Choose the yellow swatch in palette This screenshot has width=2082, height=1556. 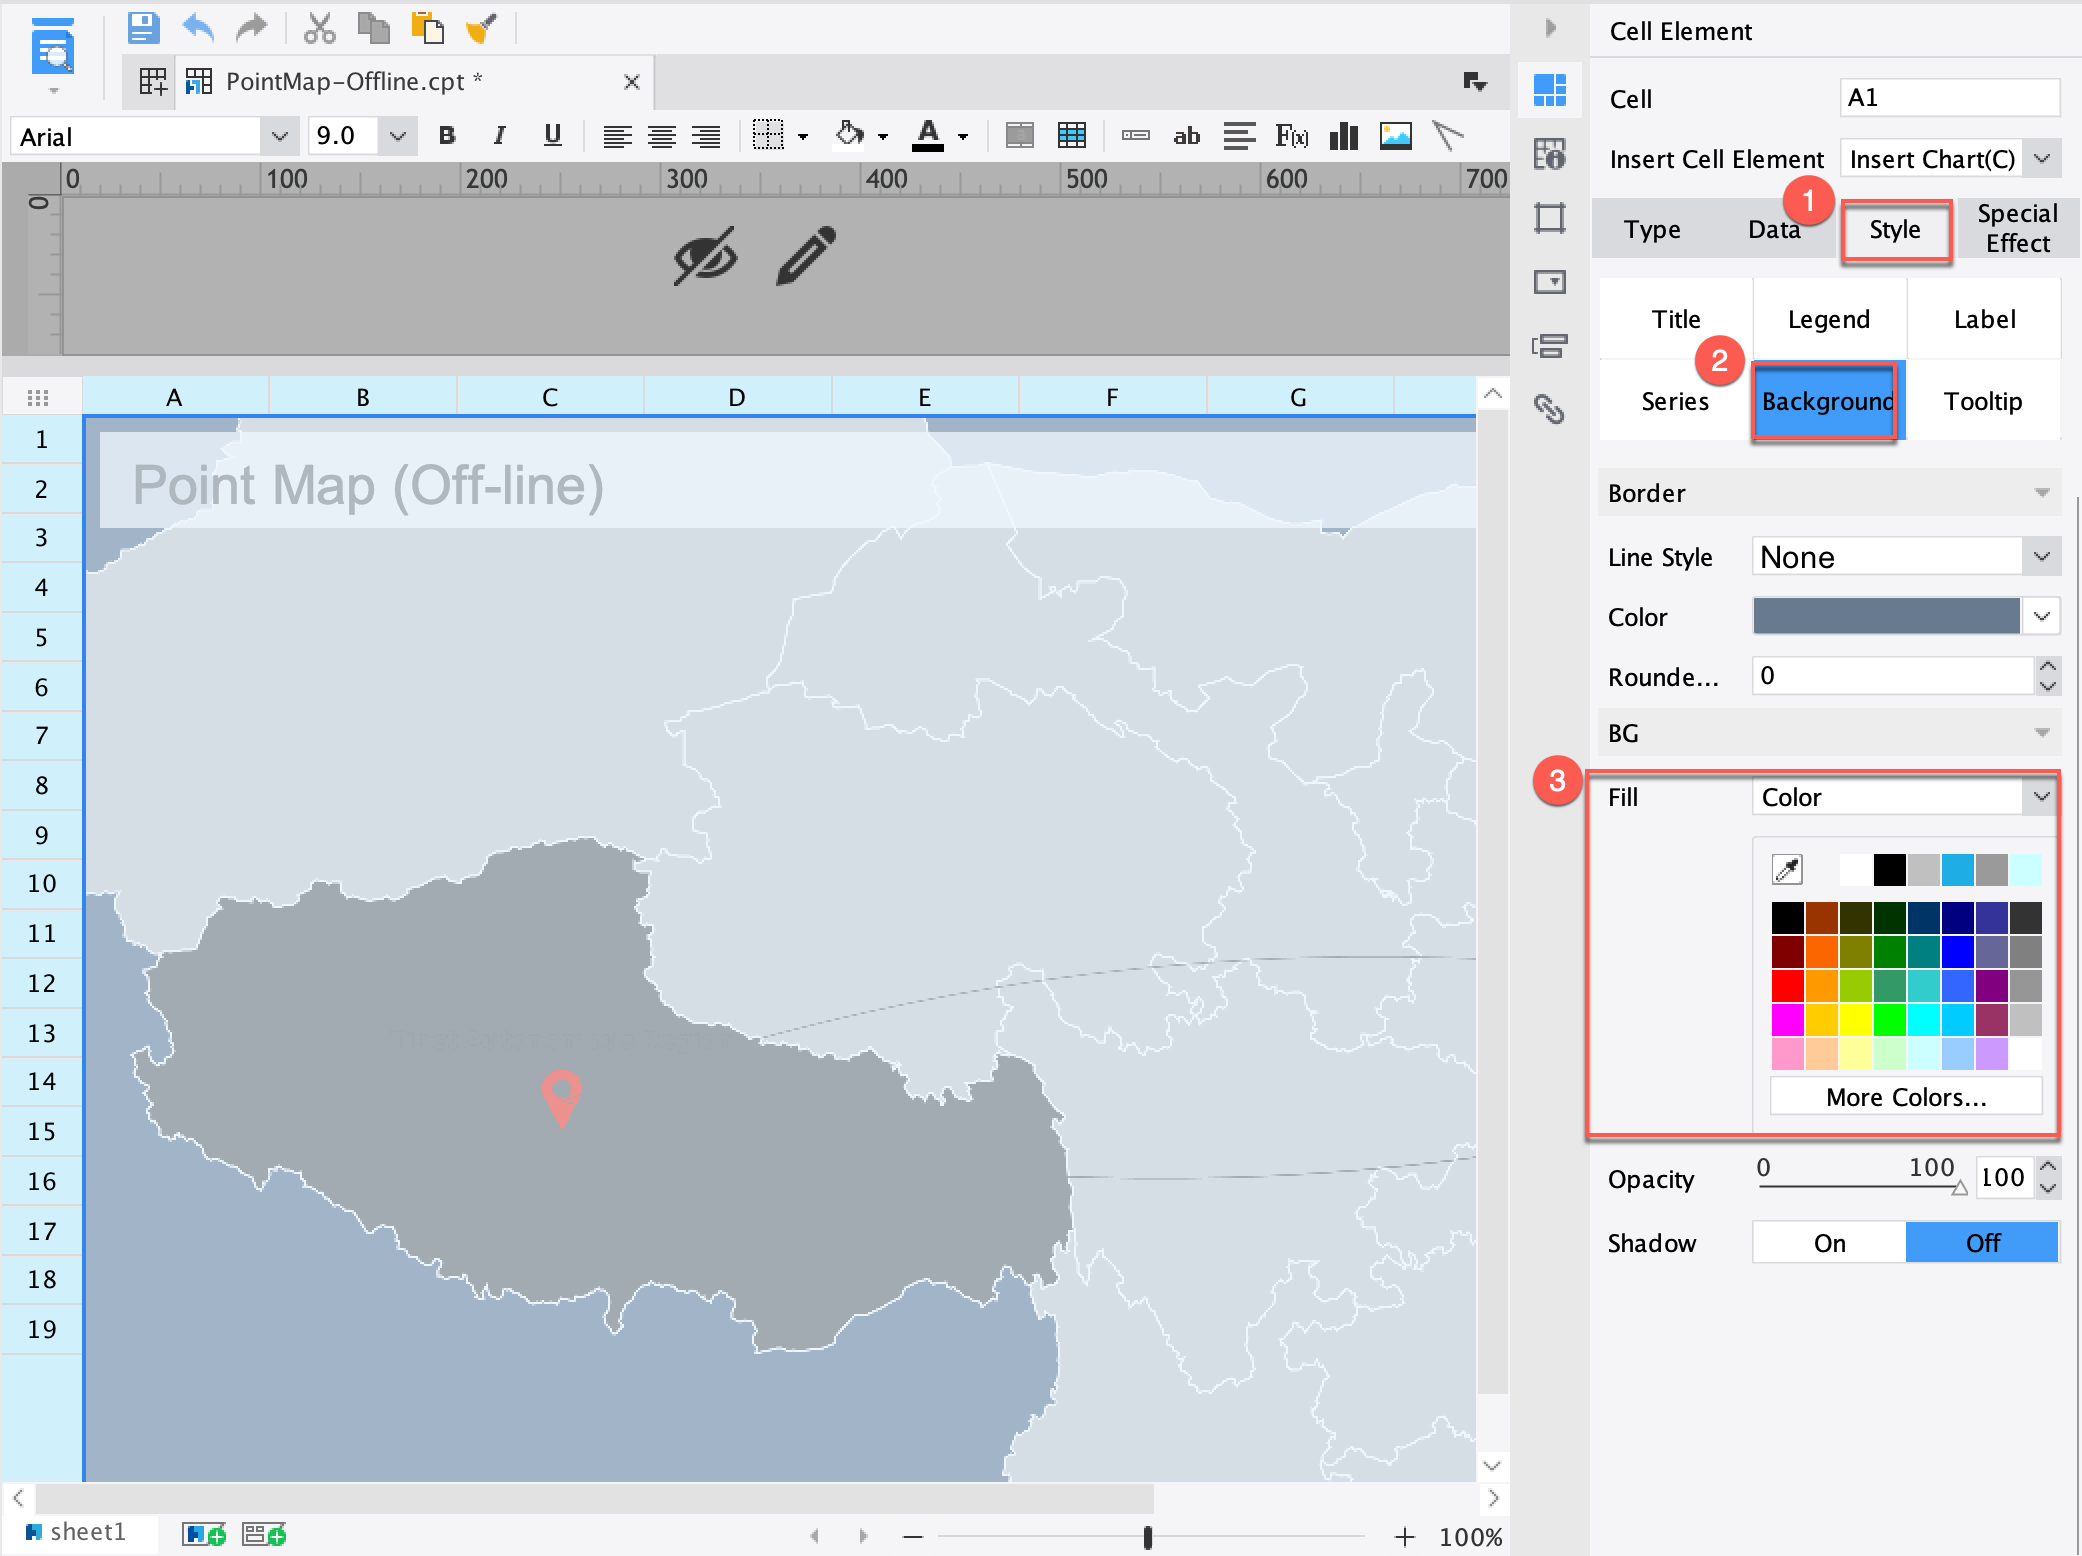click(1855, 1019)
